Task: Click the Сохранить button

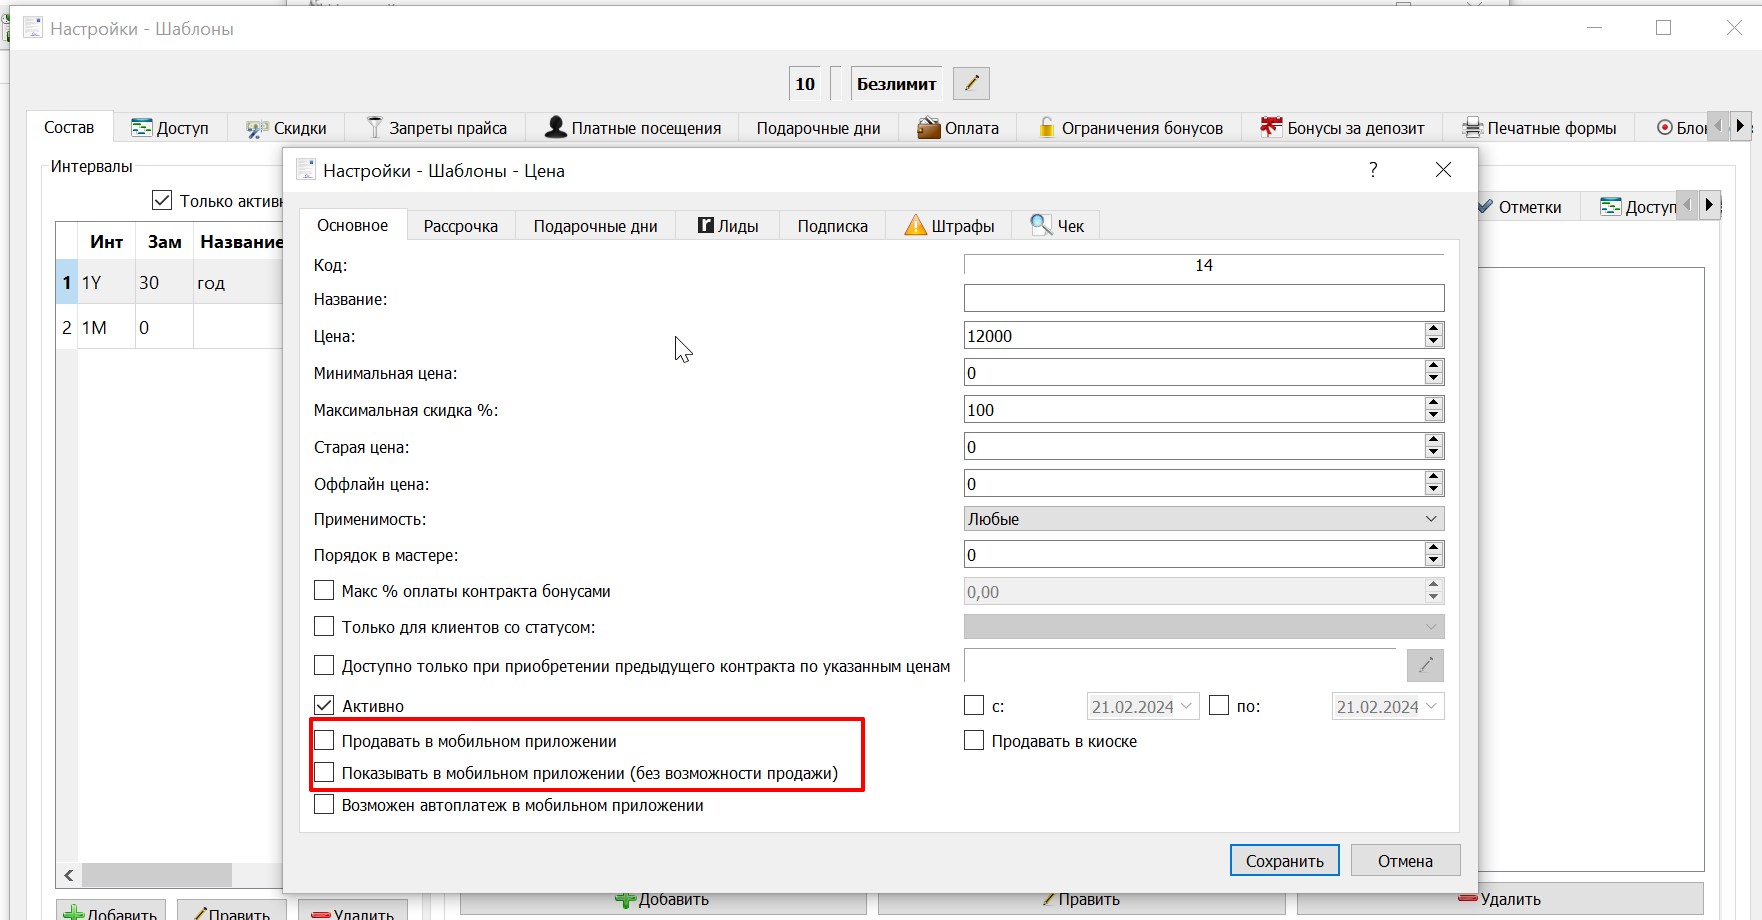Action: point(1284,860)
